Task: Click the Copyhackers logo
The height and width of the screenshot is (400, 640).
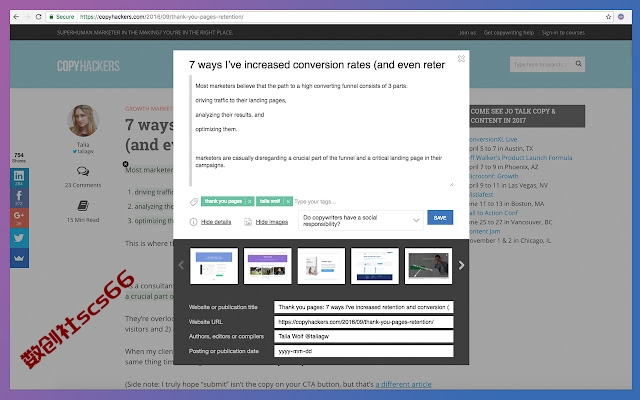Action: (x=88, y=66)
